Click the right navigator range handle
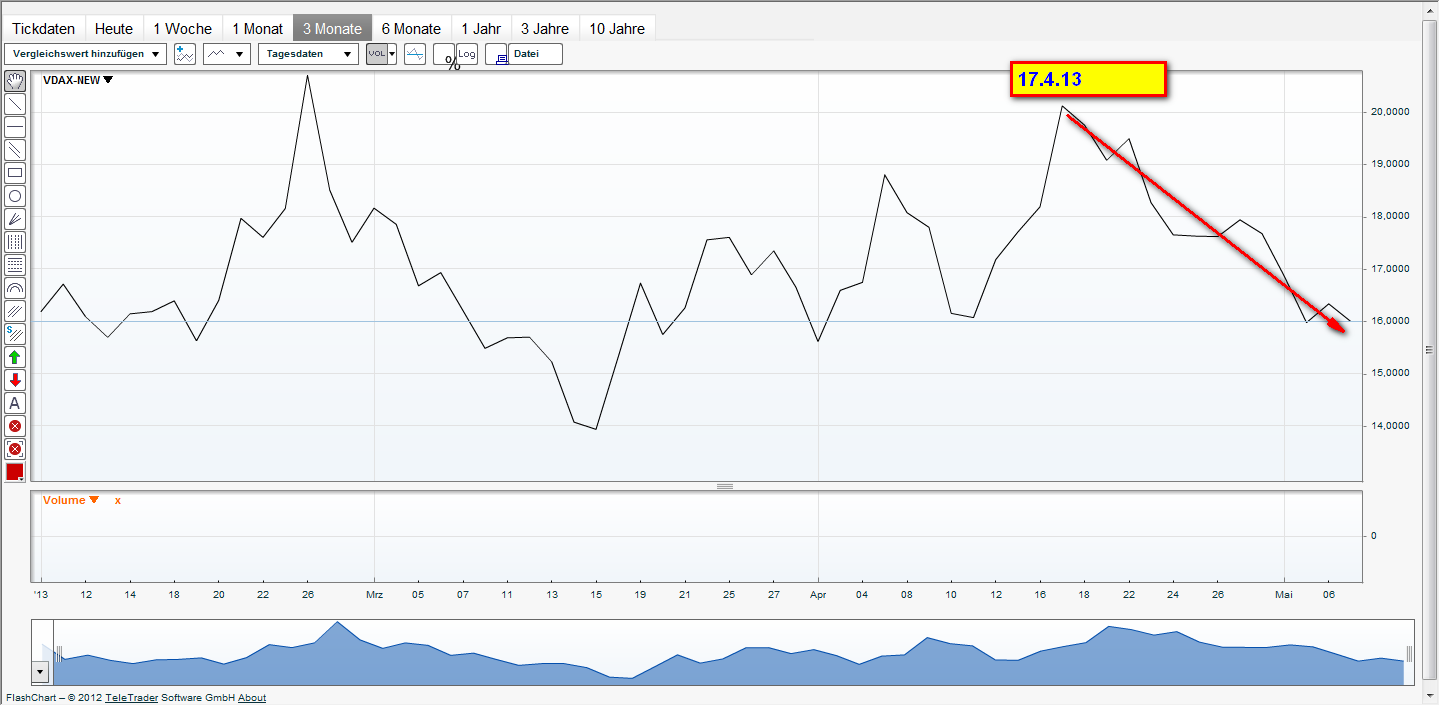Viewport: 1440px width, 706px height. click(x=1408, y=653)
